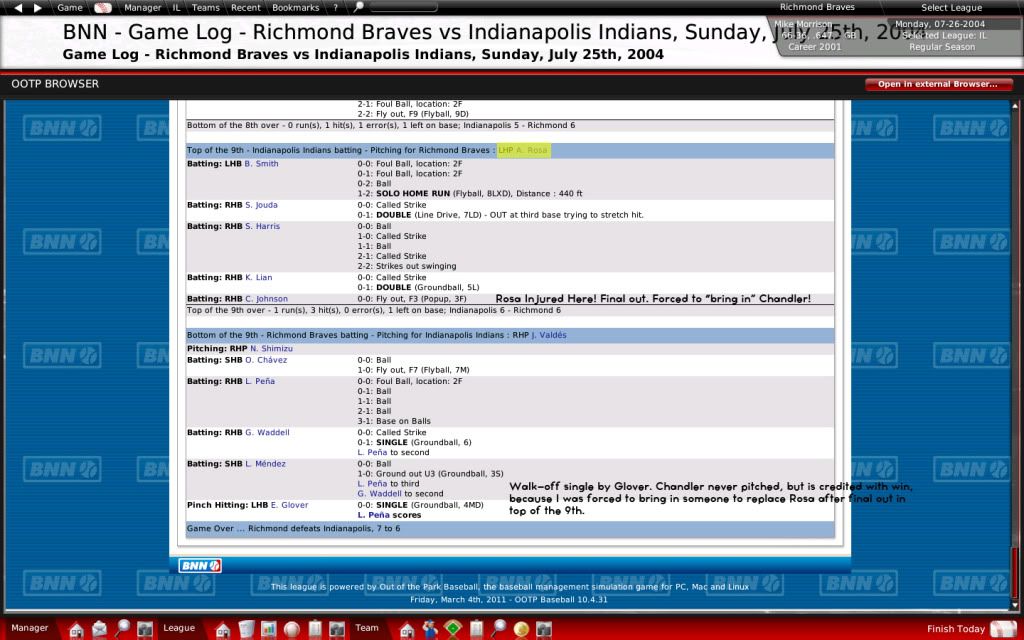Open the Bookmarks menu
1024x640 pixels.
point(296,7)
